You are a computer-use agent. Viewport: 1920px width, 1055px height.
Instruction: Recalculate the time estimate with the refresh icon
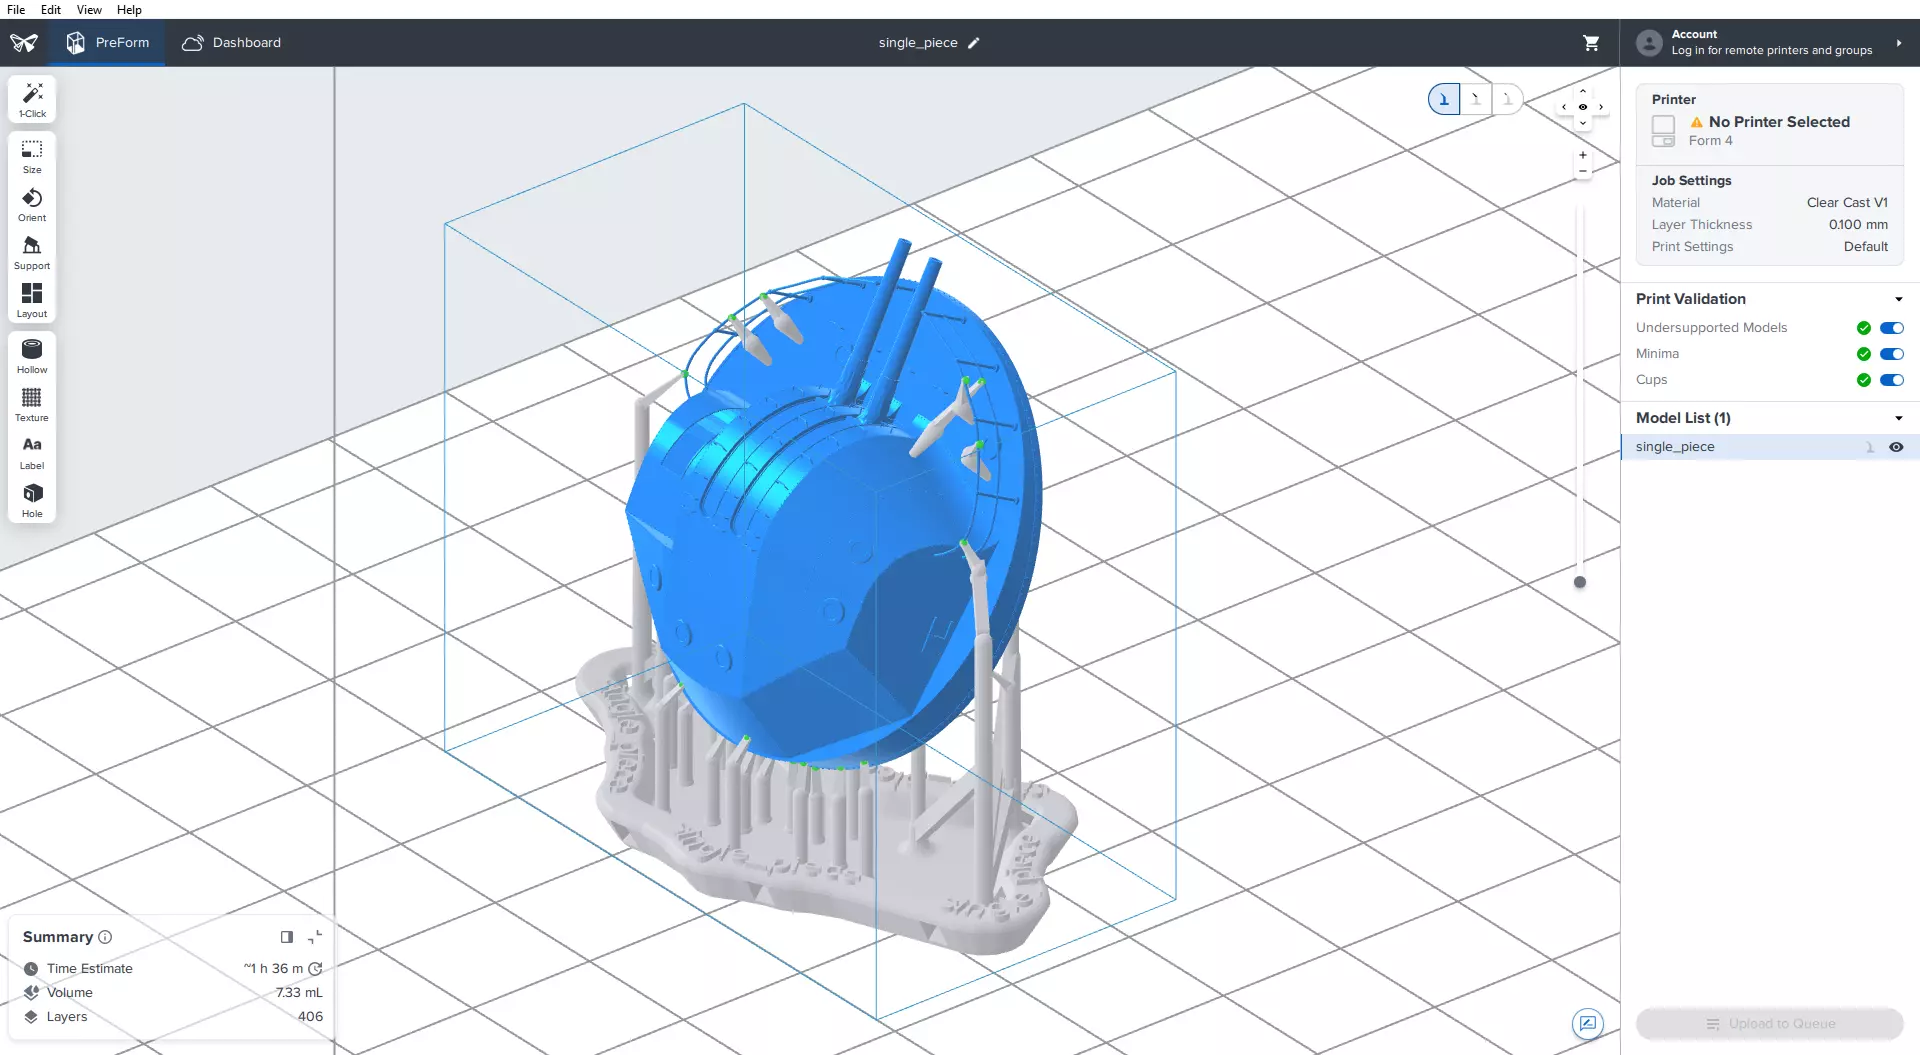point(316,969)
